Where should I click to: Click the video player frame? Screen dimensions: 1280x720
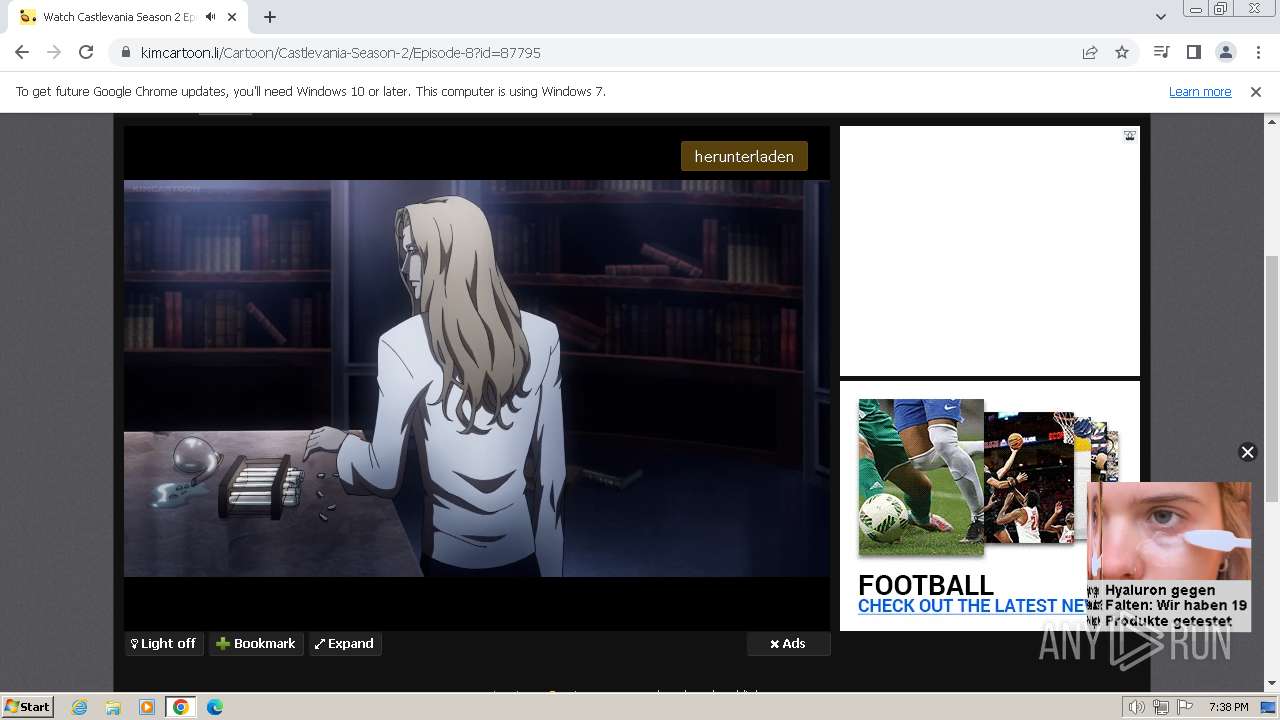[477, 378]
